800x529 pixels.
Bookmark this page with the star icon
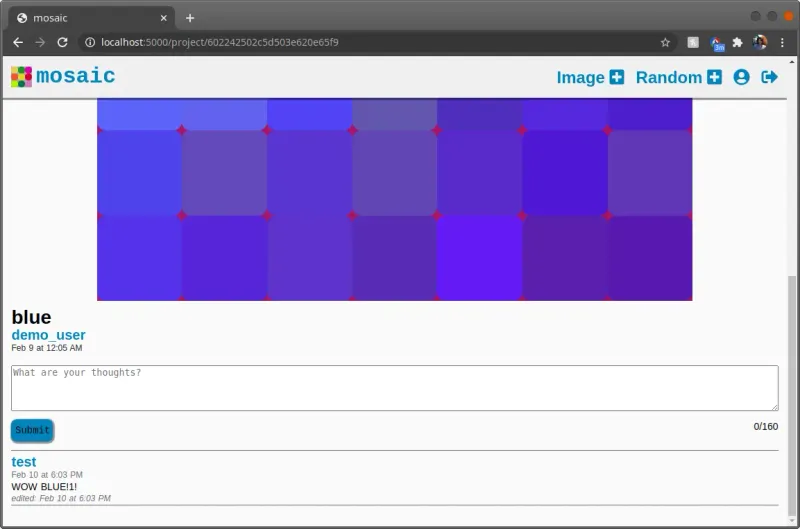pos(665,43)
